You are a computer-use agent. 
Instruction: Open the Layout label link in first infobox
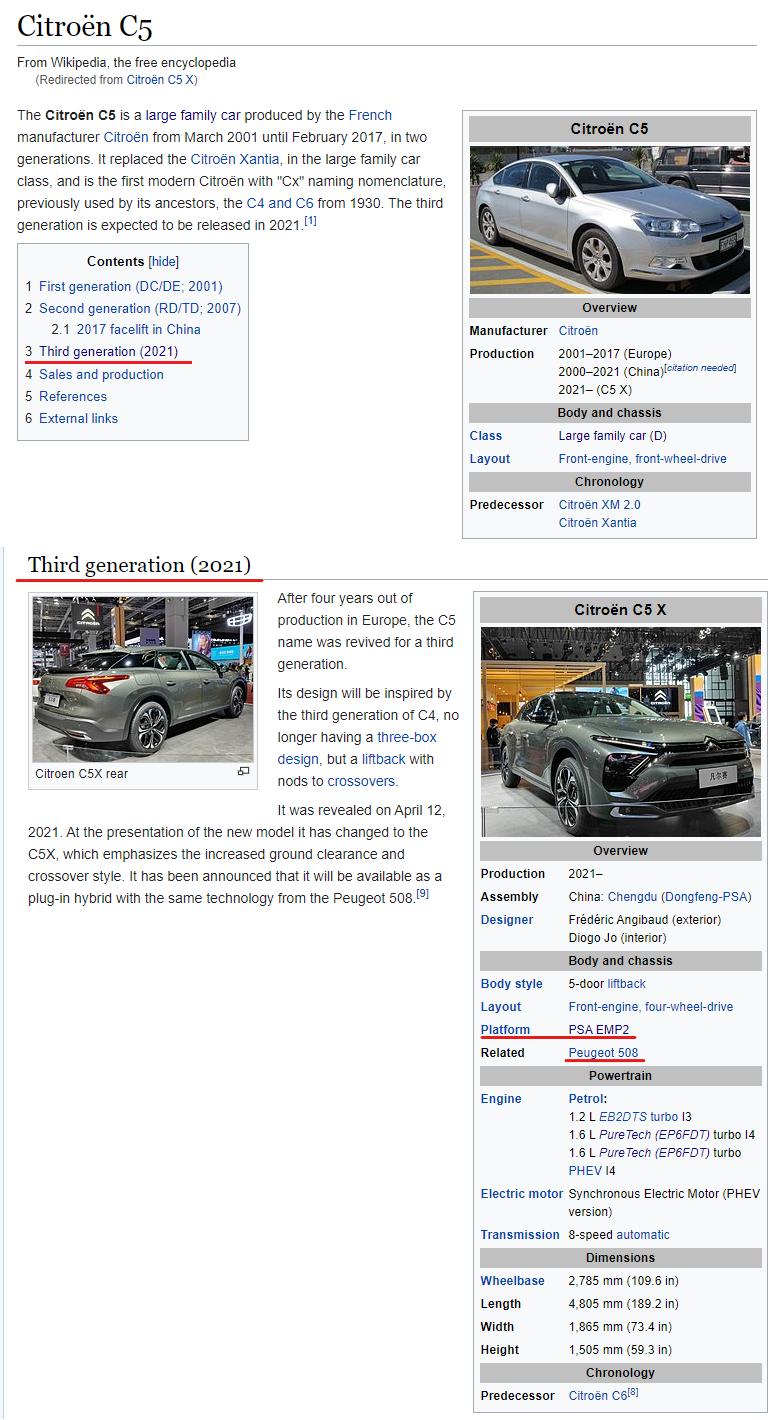[x=490, y=459]
